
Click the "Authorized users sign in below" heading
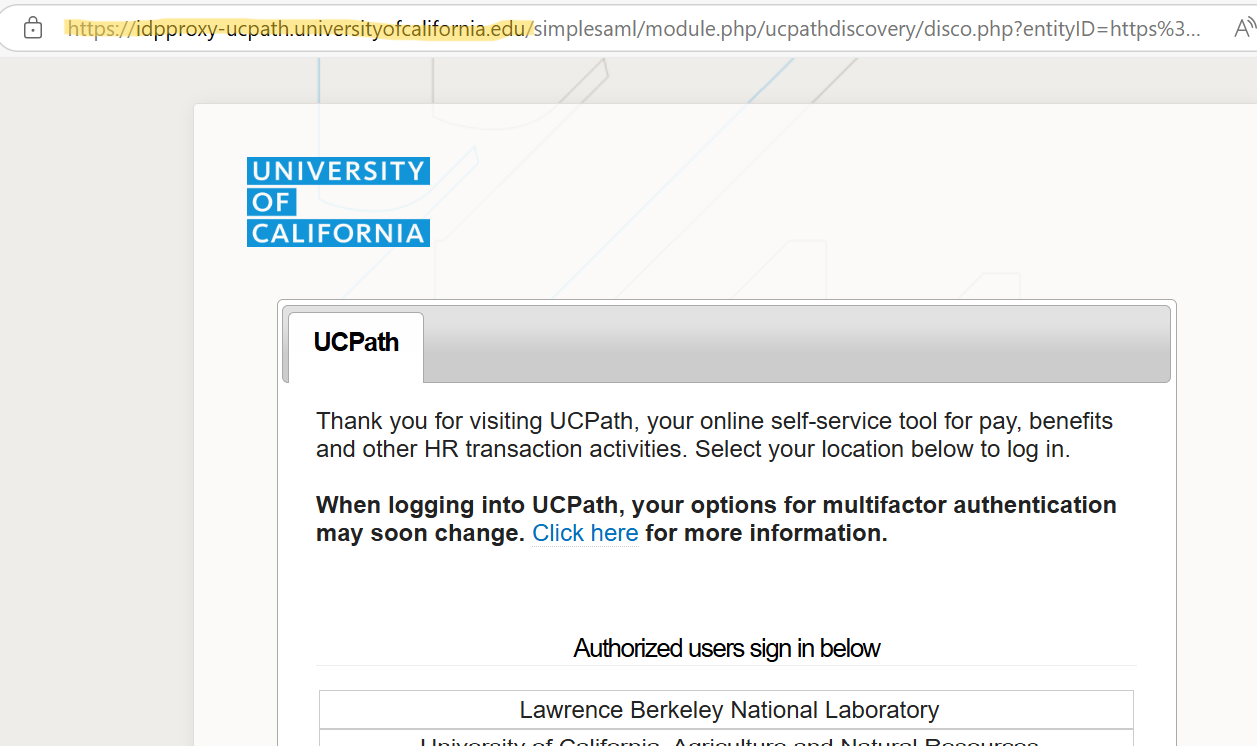point(727,649)
